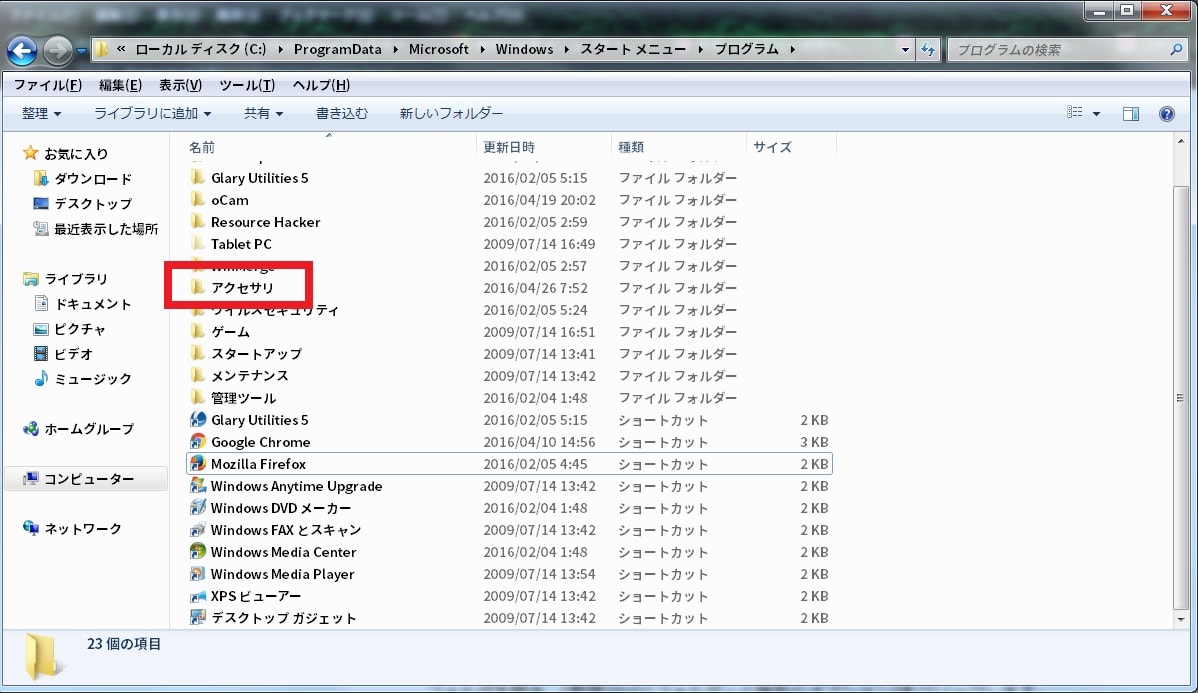Toggle the preview pane icon
This screenshot has height=693, width=1198.
point(1131,114)
